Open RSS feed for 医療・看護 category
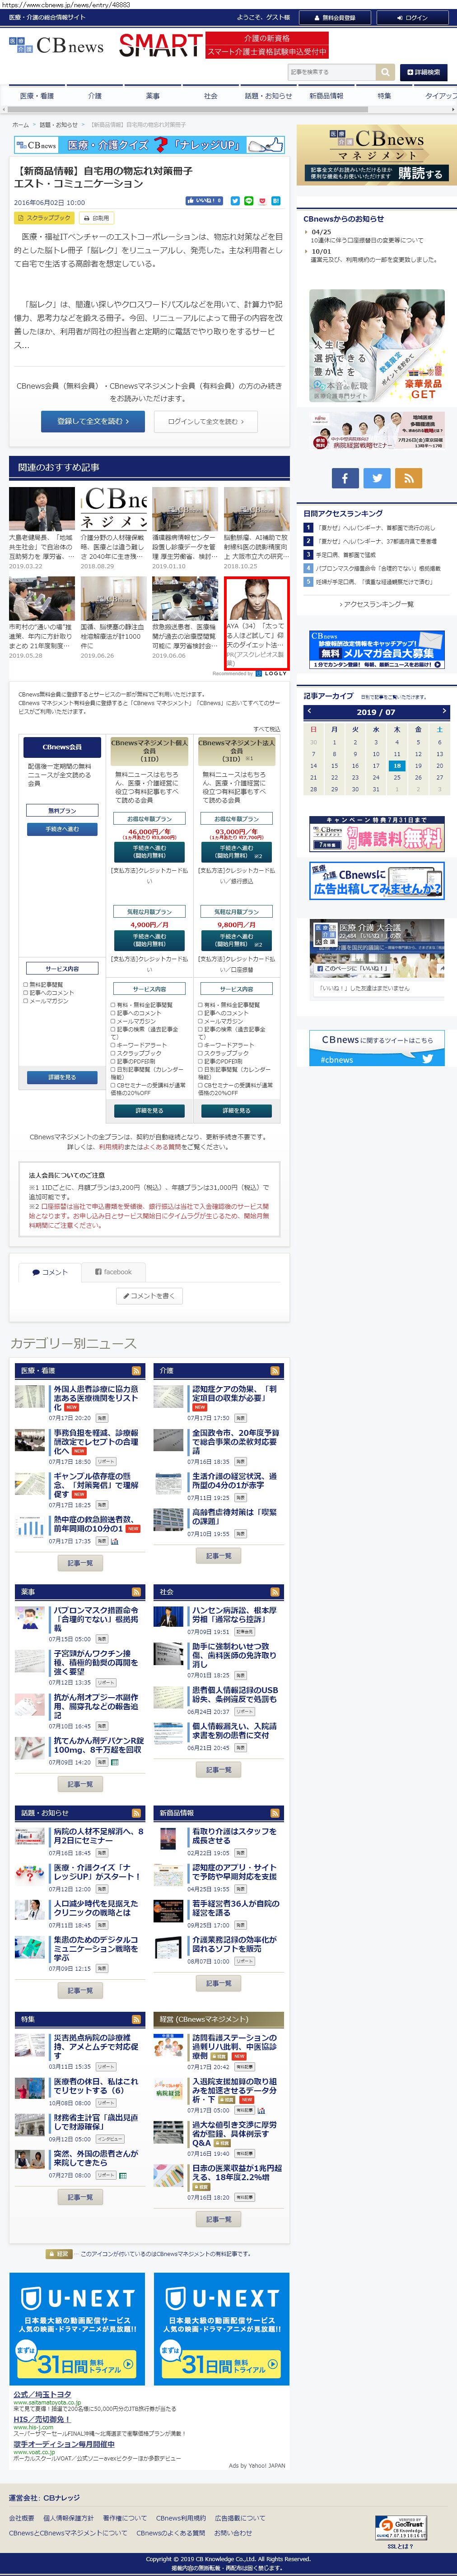This screenshot has width=457, height=2576. pyautogui.click(x=137, y=1370)
